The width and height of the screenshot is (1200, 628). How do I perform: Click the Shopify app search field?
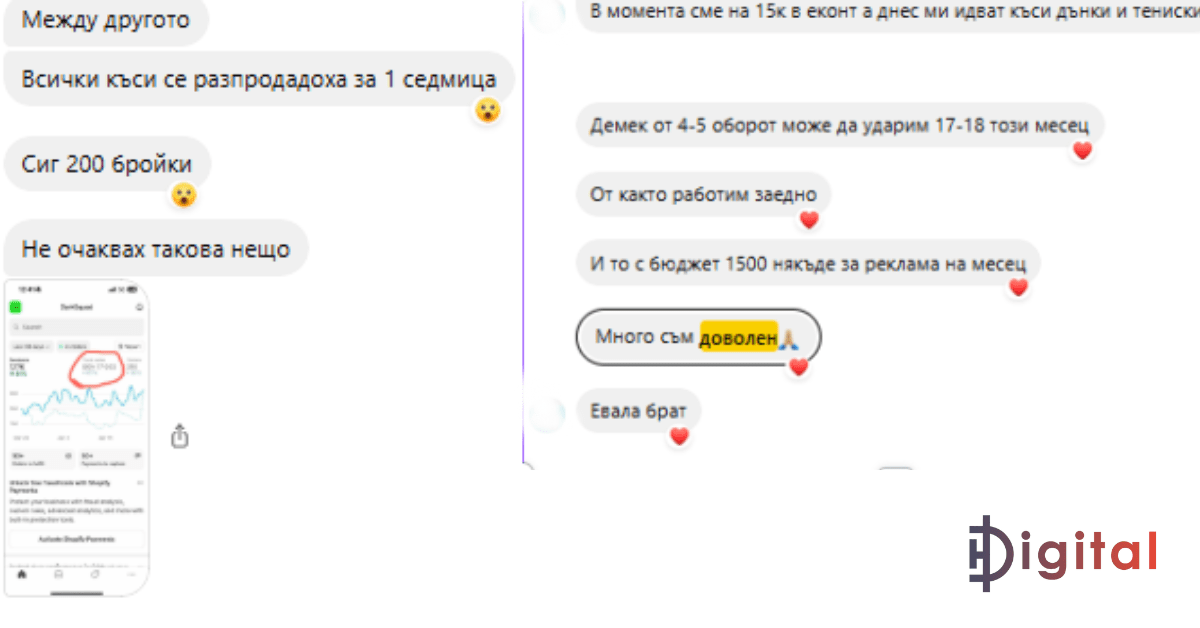click(76, 327)
